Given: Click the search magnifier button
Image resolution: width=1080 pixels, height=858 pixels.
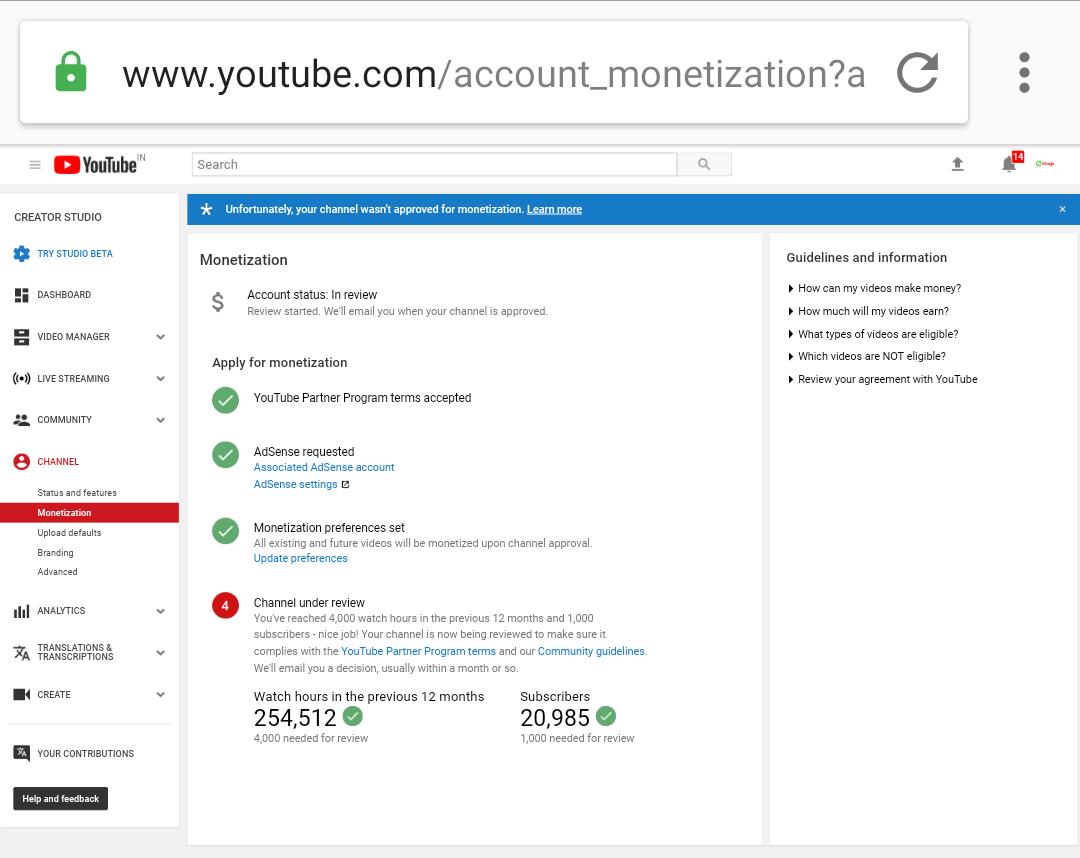Looking at the screenshot, I should pyautogui.click(x=704, y=164).
